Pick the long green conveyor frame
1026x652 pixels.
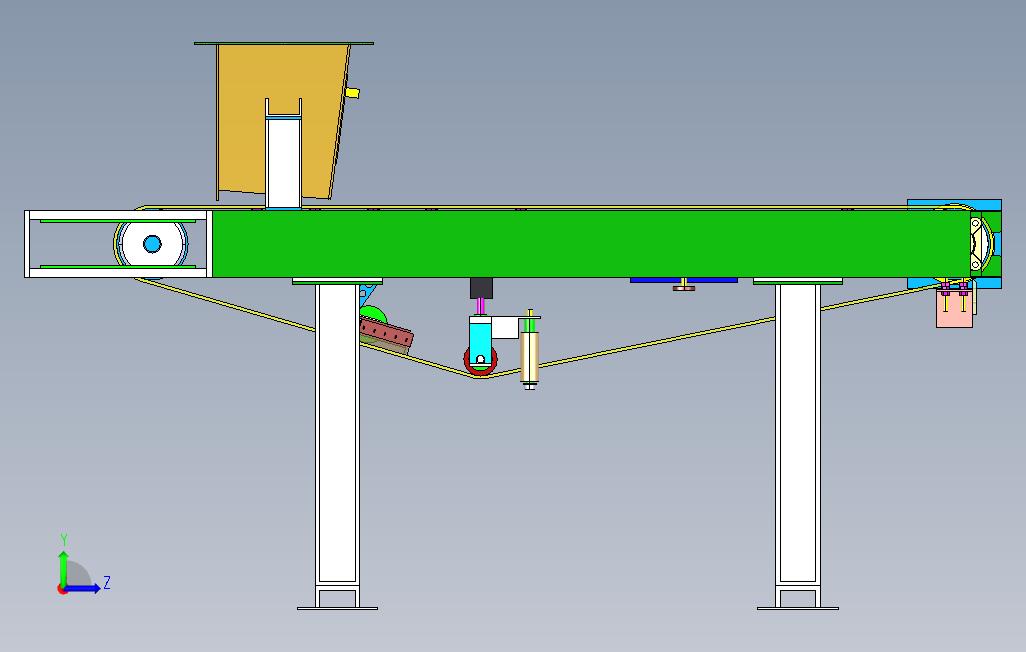coord(591,244)
